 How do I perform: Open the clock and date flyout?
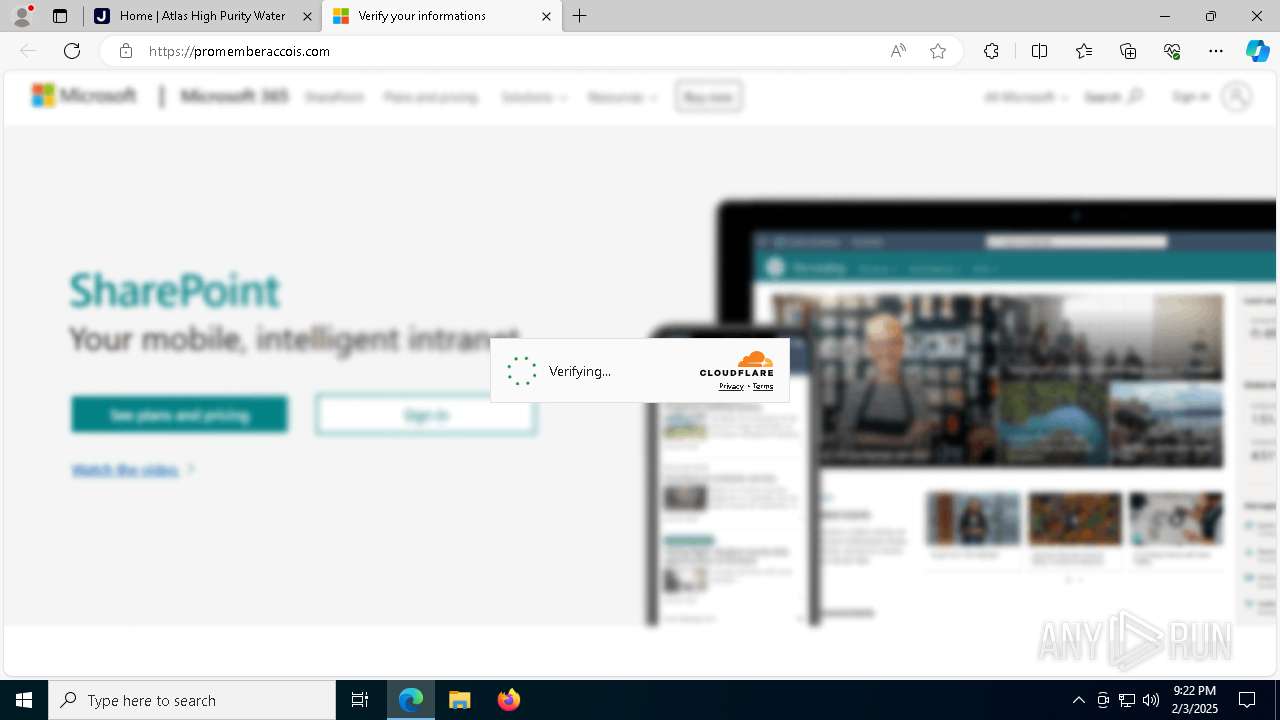click(x=1194, y=700)
